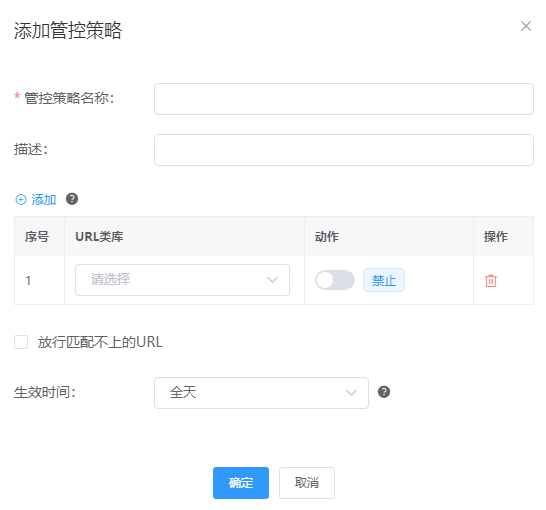
Task: Click the help icon next to 添加
Action: 72,199
